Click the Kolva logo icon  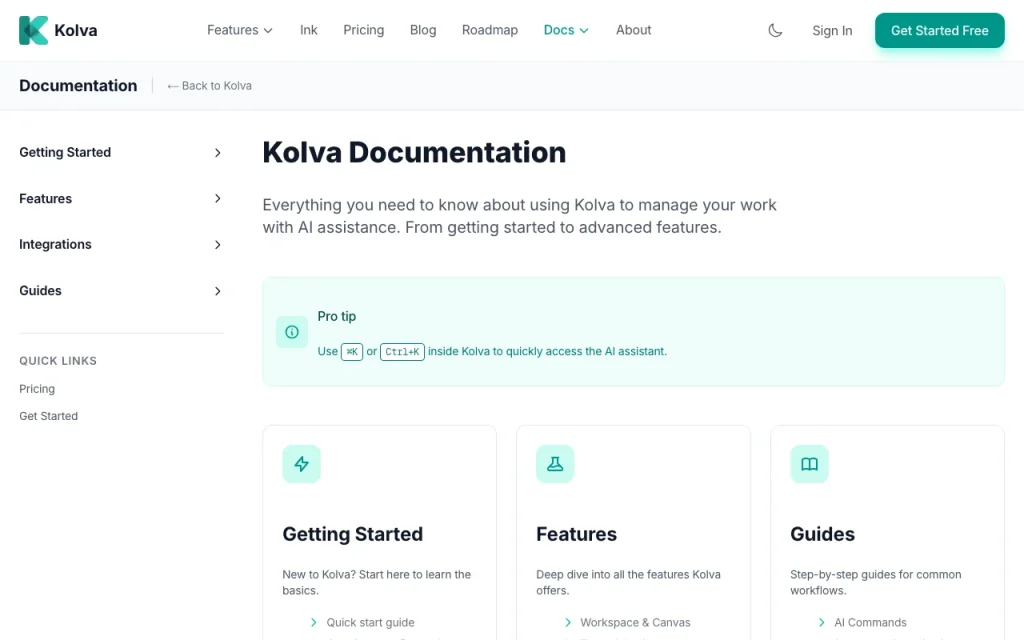pyautogui.click(x=33, y=30)
